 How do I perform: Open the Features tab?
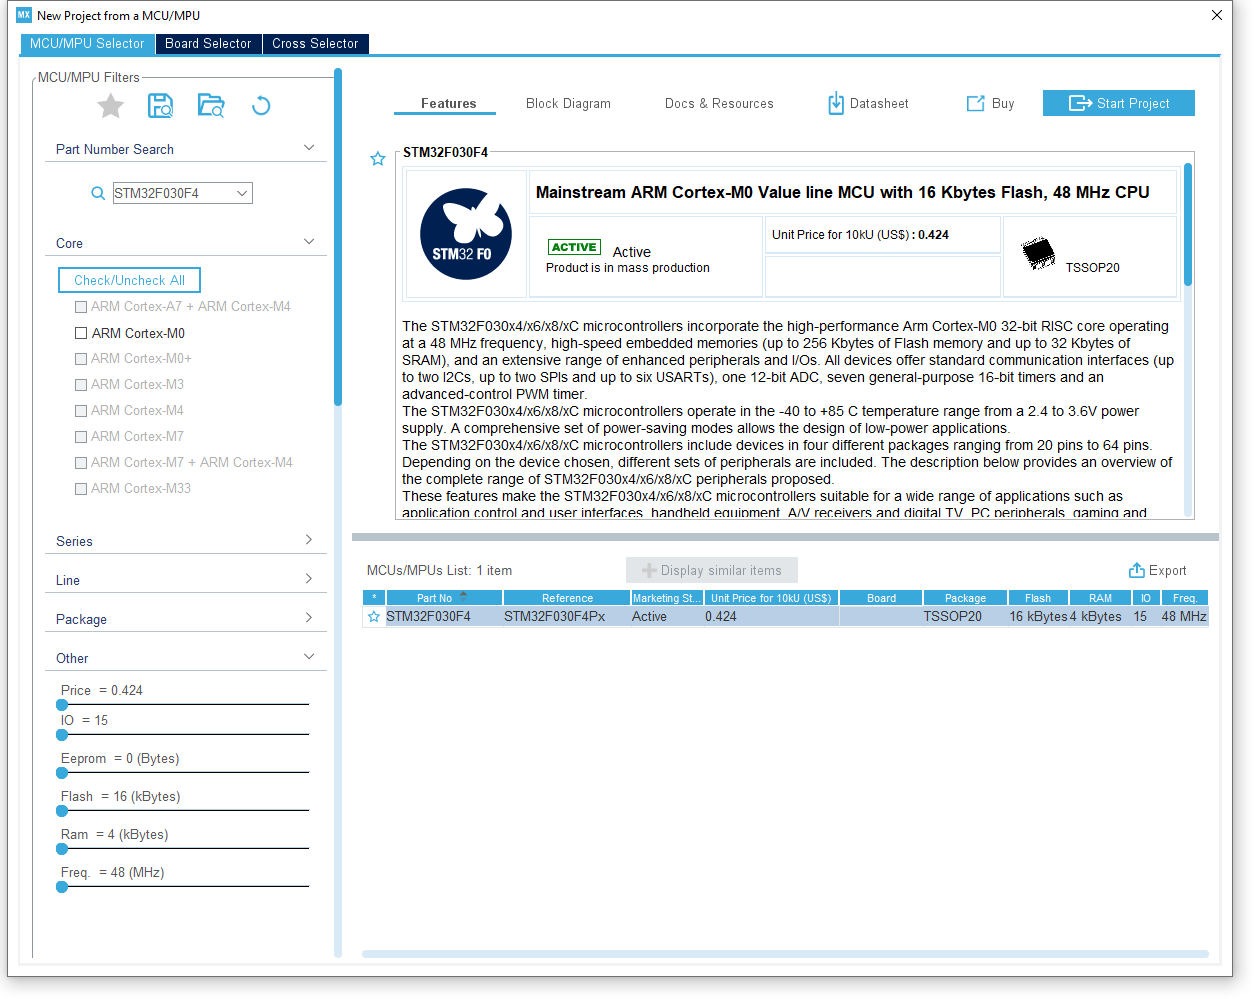pyautogui.click(x=448, y=104)
